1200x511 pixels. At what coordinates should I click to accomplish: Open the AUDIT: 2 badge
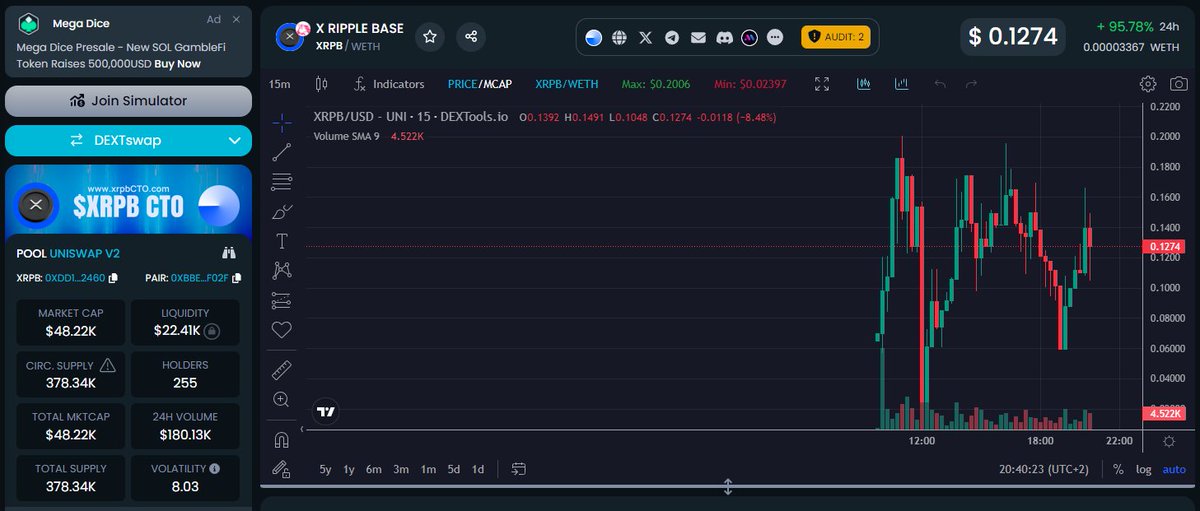(x=837, y=37)
